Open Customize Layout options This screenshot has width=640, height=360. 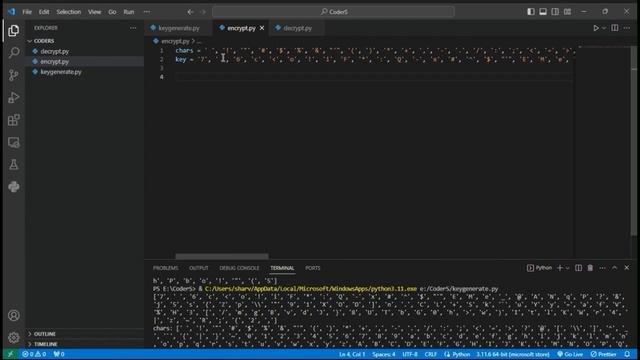tap(567, 12)
